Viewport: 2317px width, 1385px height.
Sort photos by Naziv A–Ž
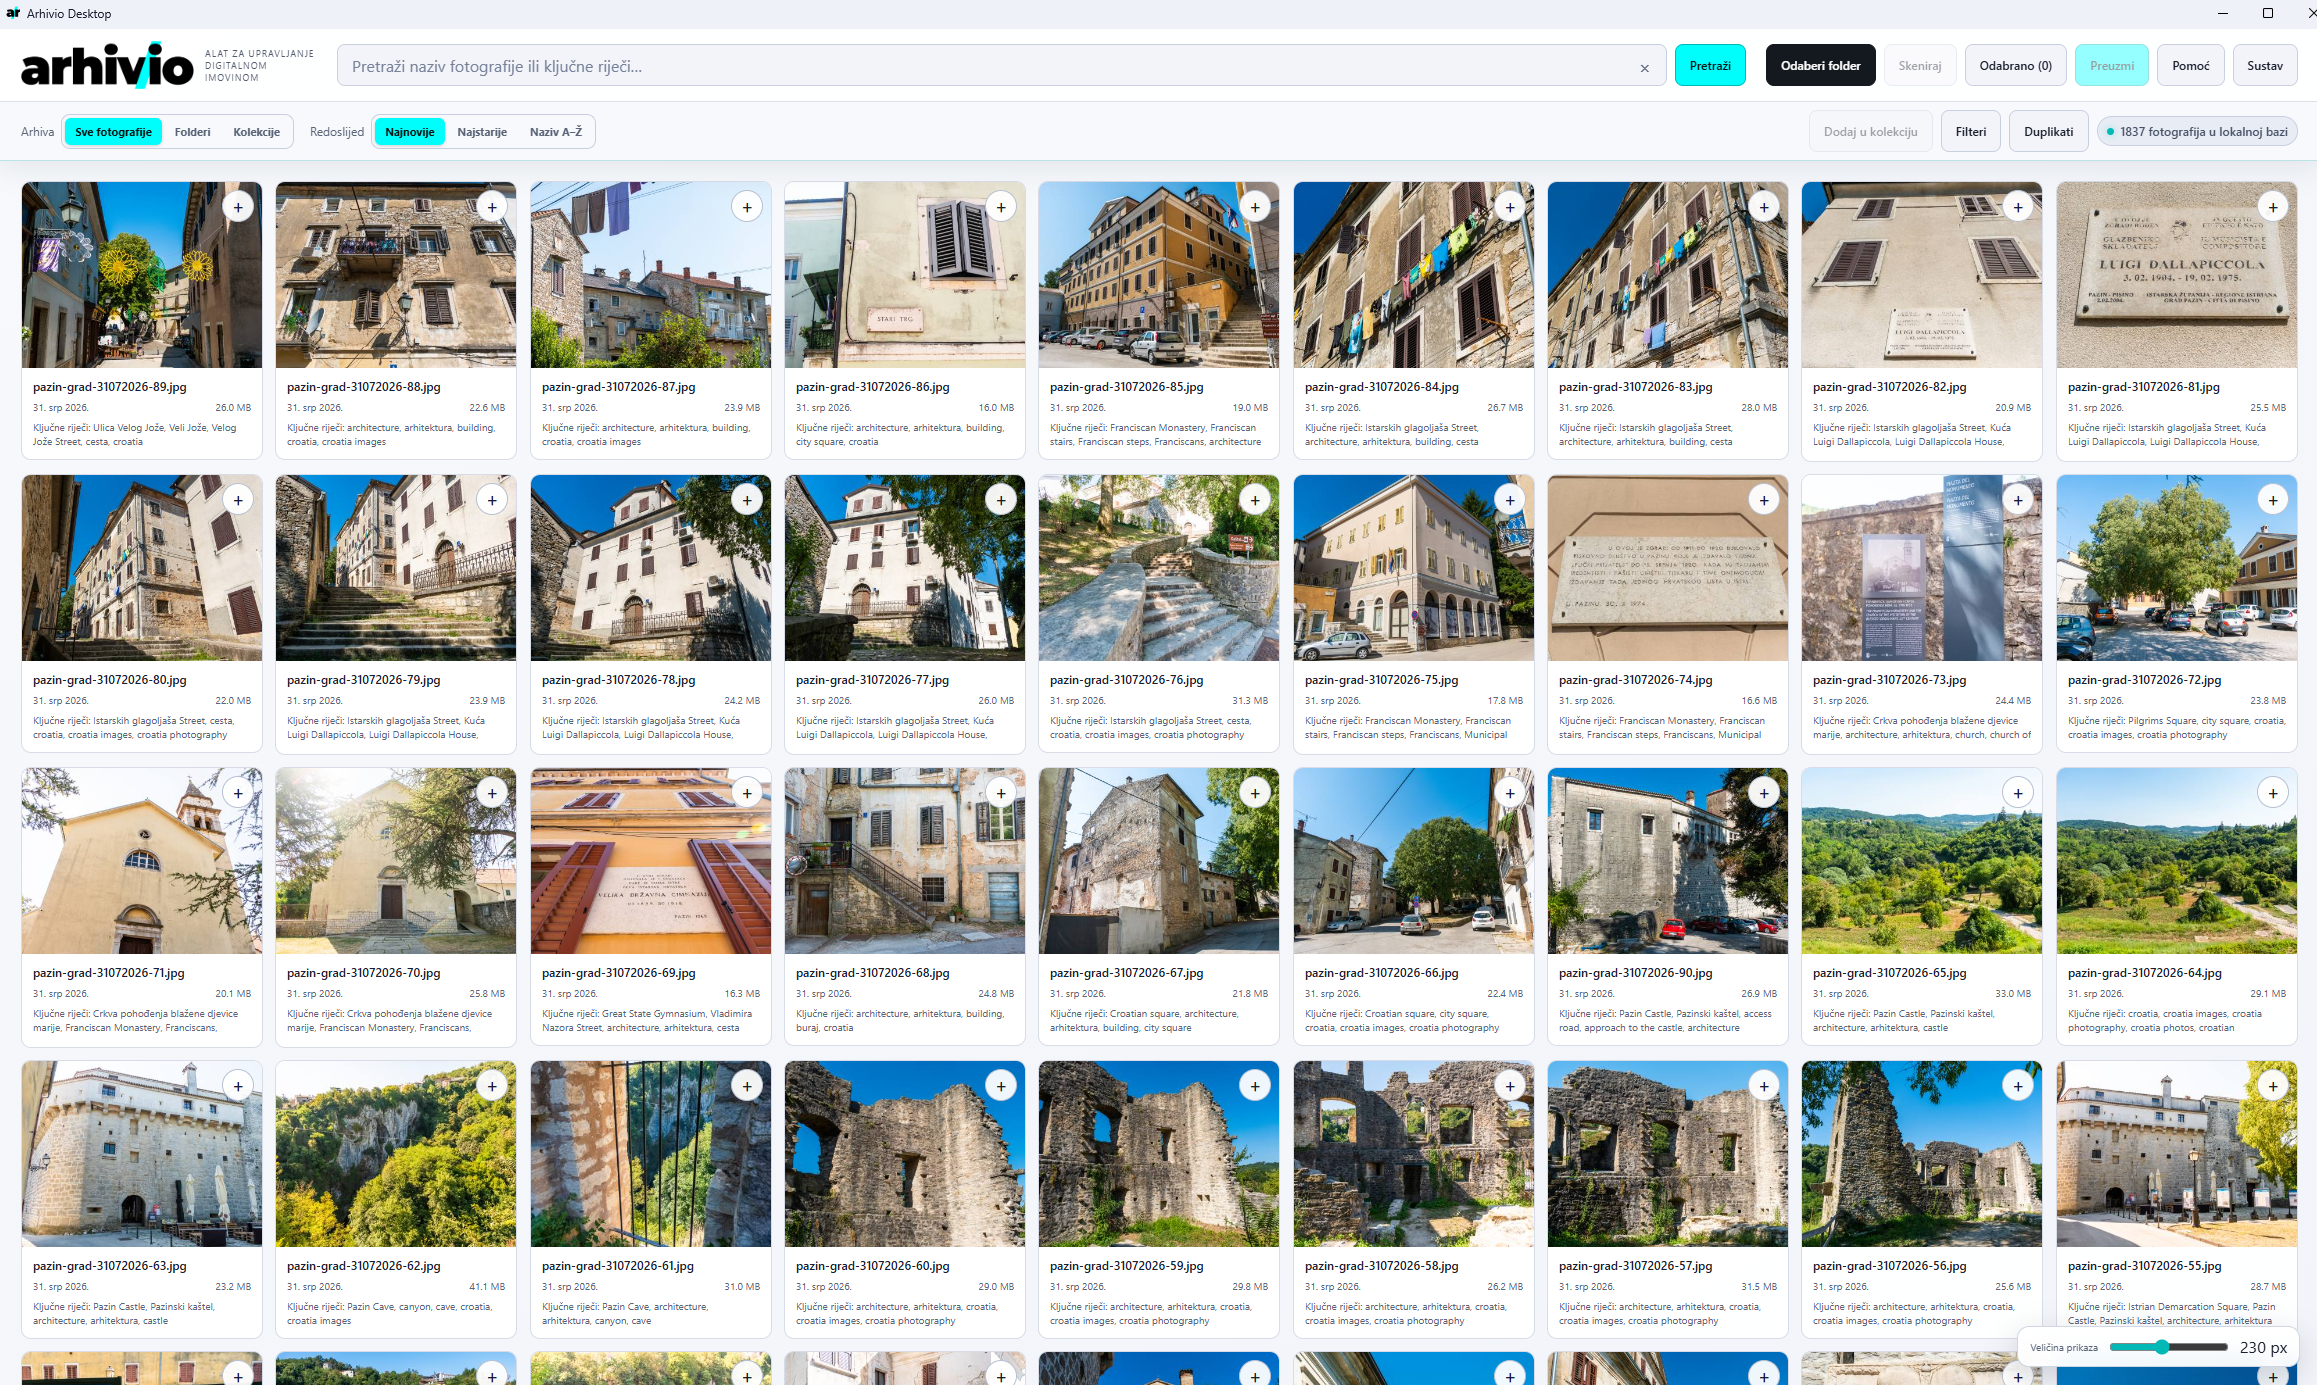556,132
